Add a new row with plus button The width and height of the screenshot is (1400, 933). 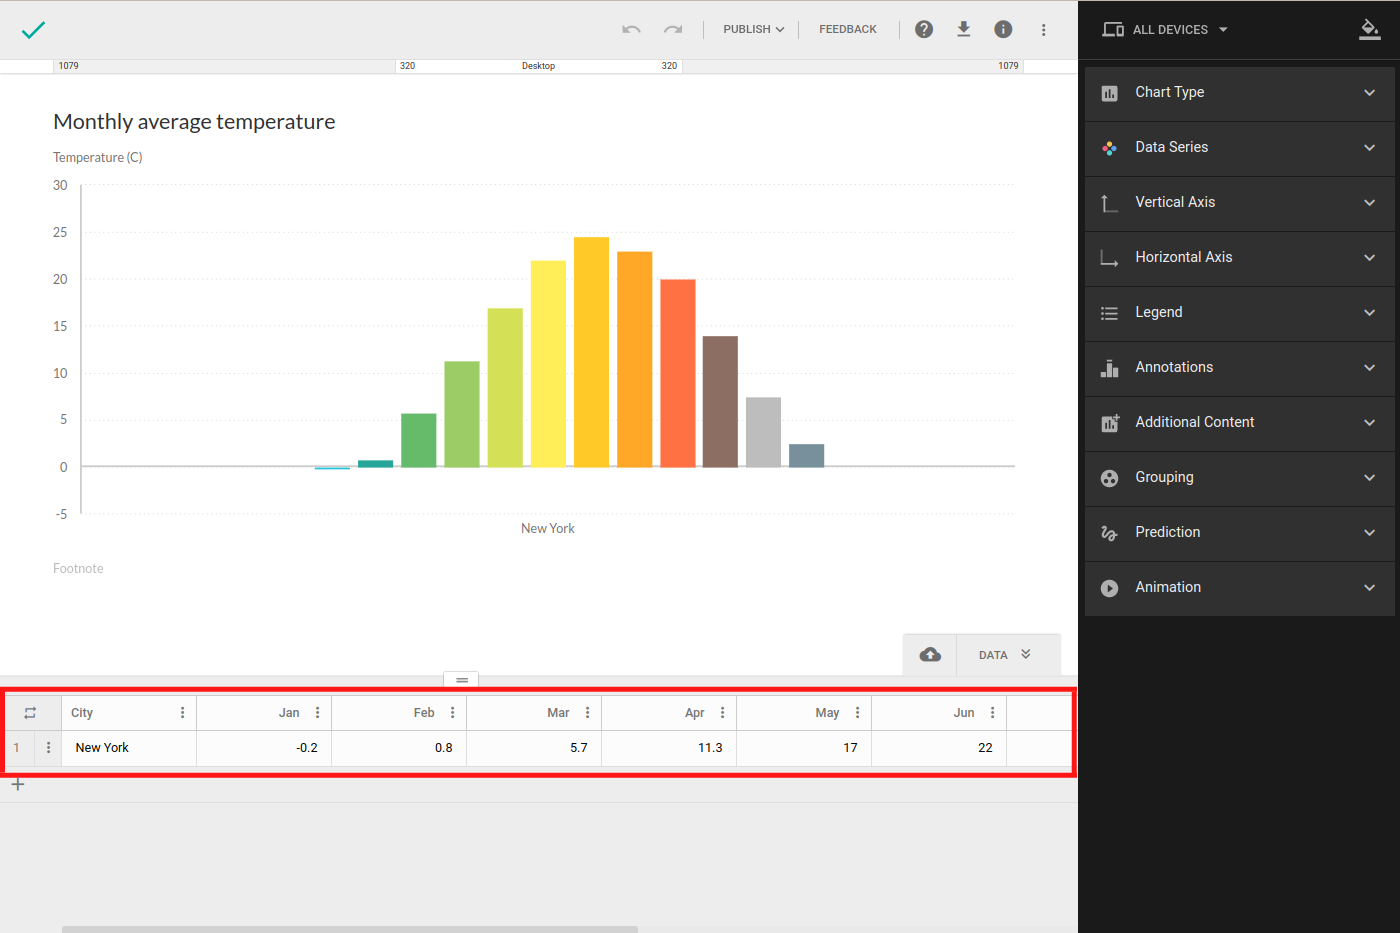18,785
